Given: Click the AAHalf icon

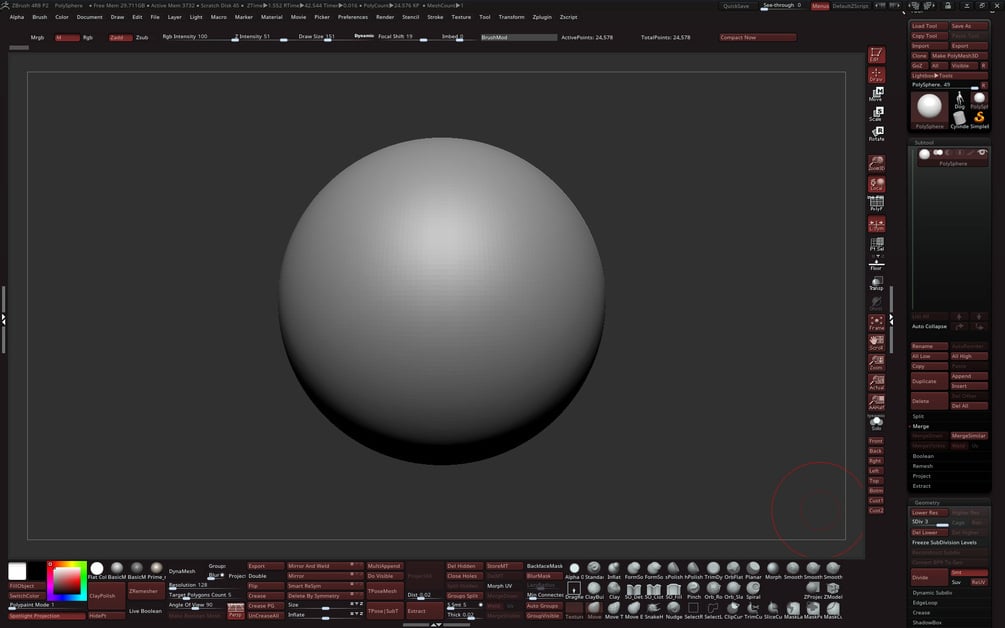Looking at the screenshot, I should (x=876, y=402).
